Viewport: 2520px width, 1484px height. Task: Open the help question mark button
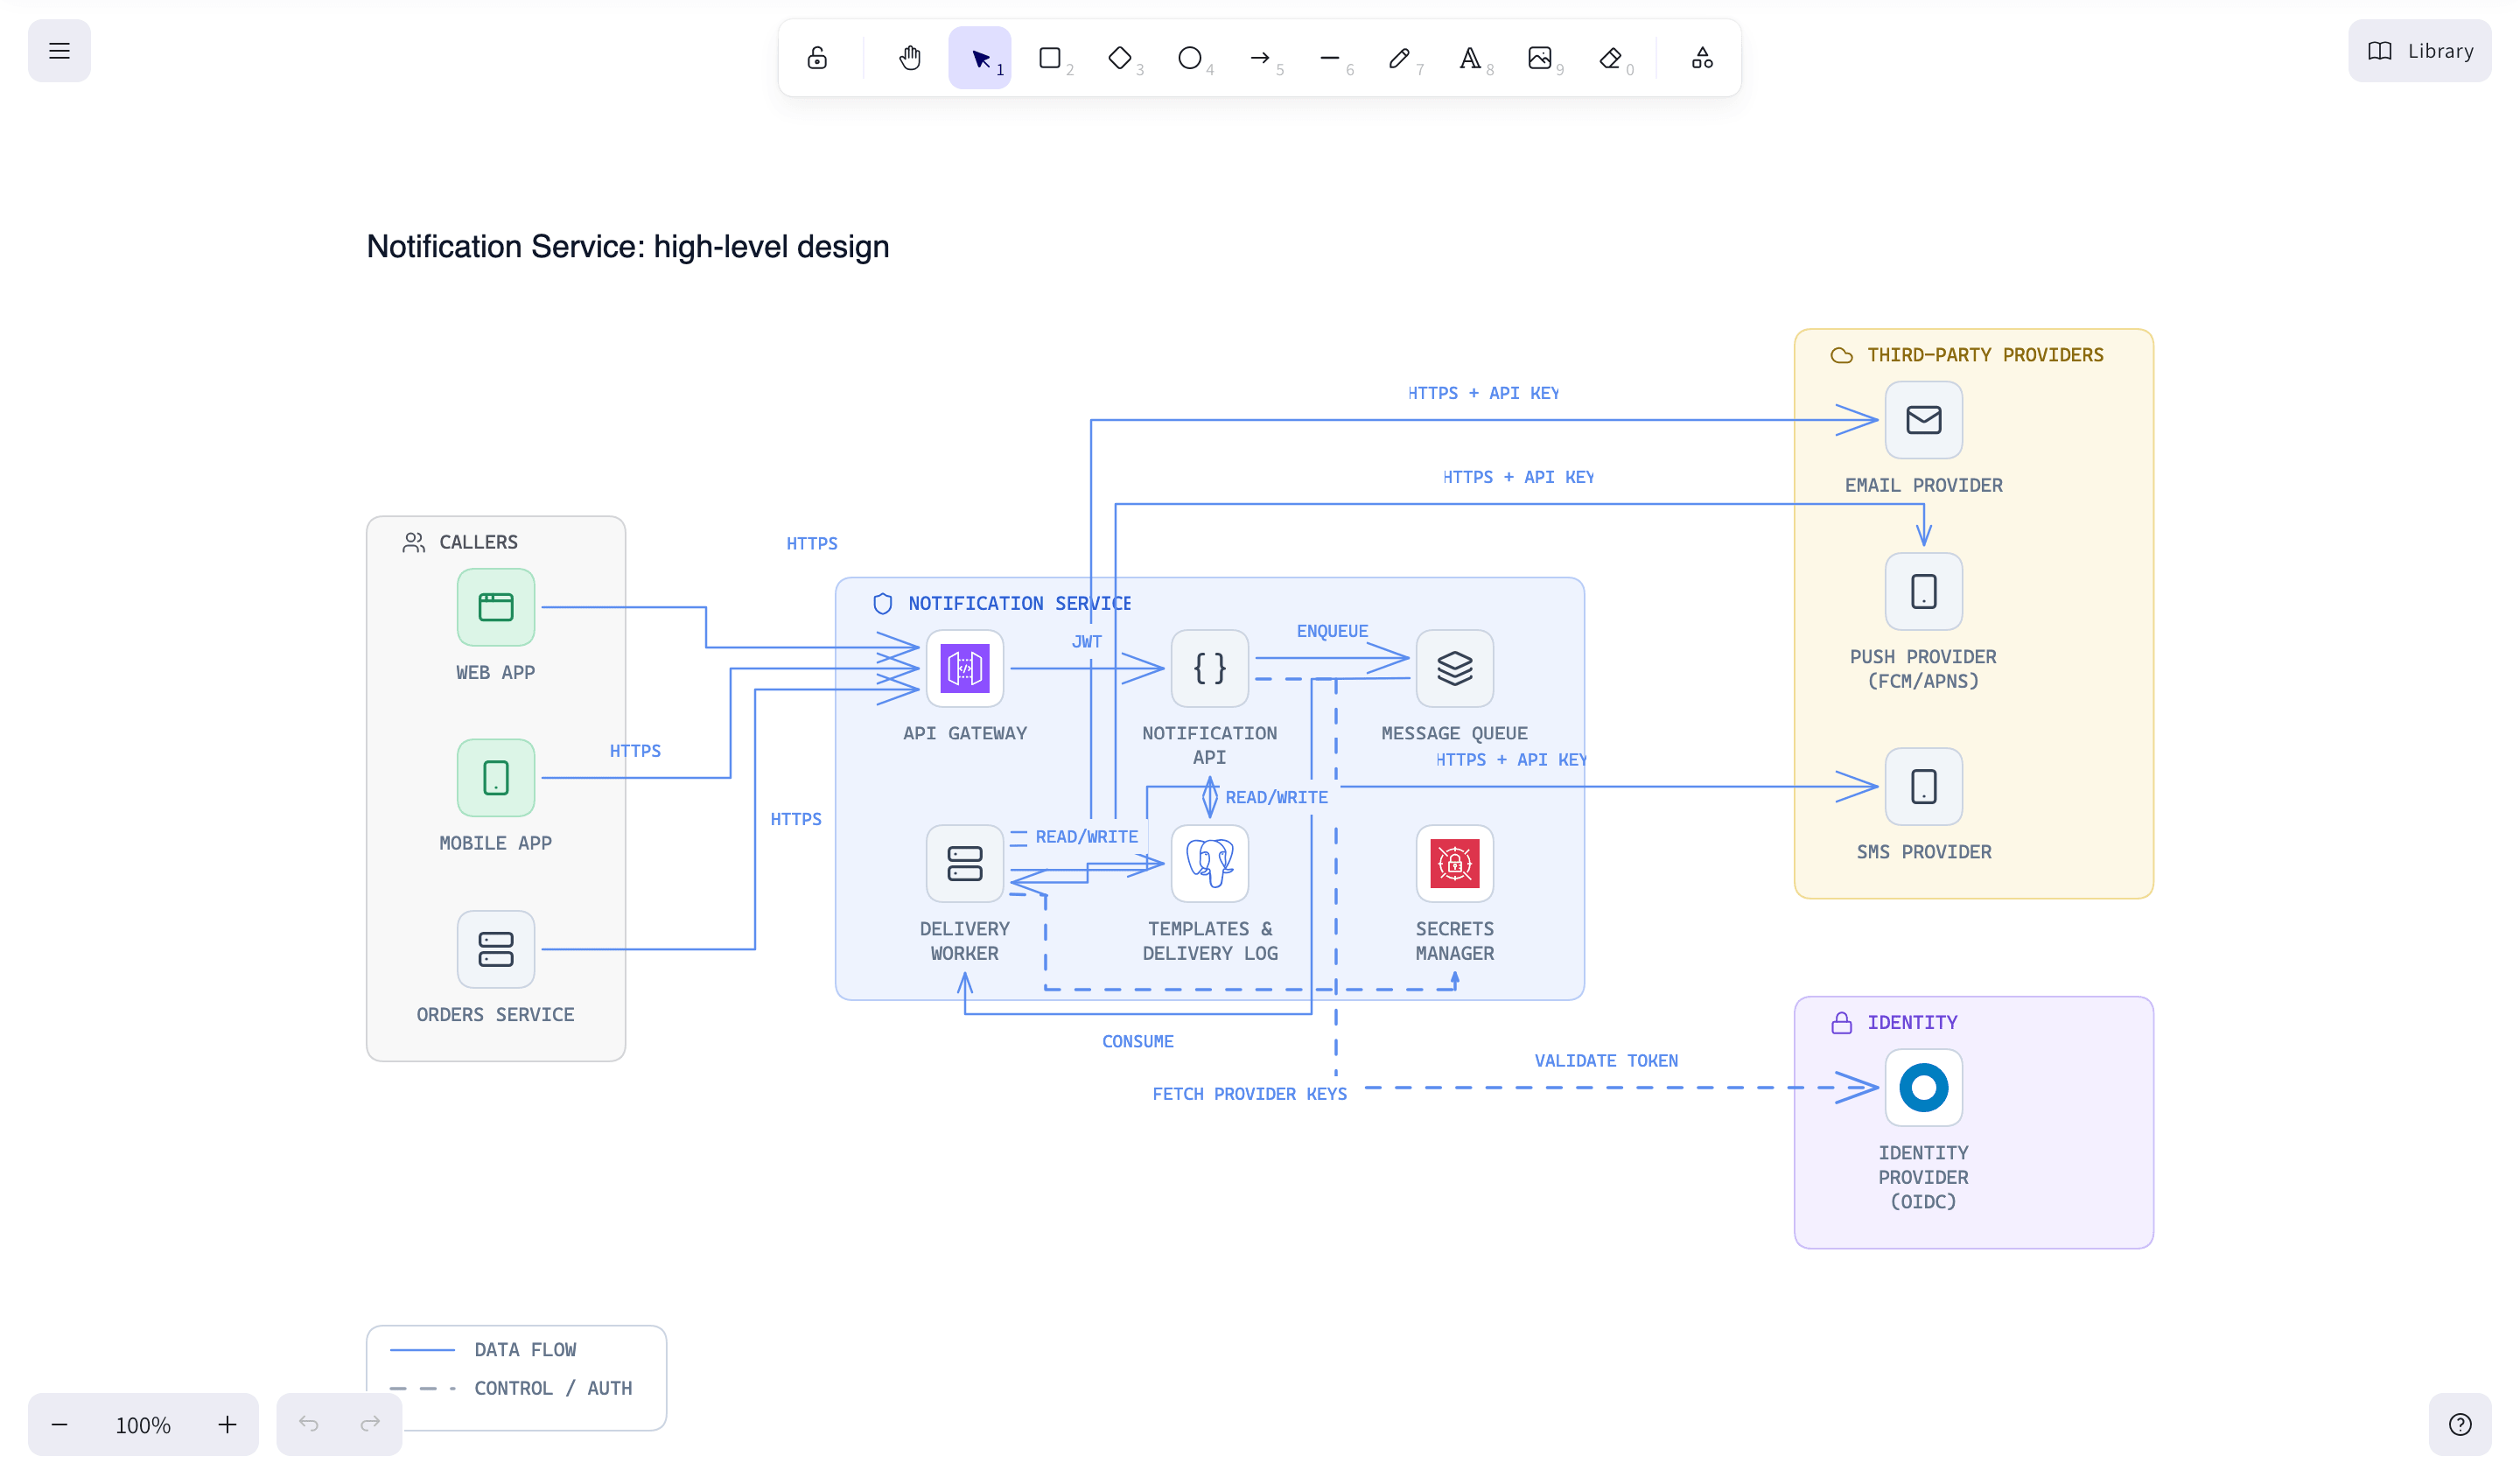[2460, 1425]
